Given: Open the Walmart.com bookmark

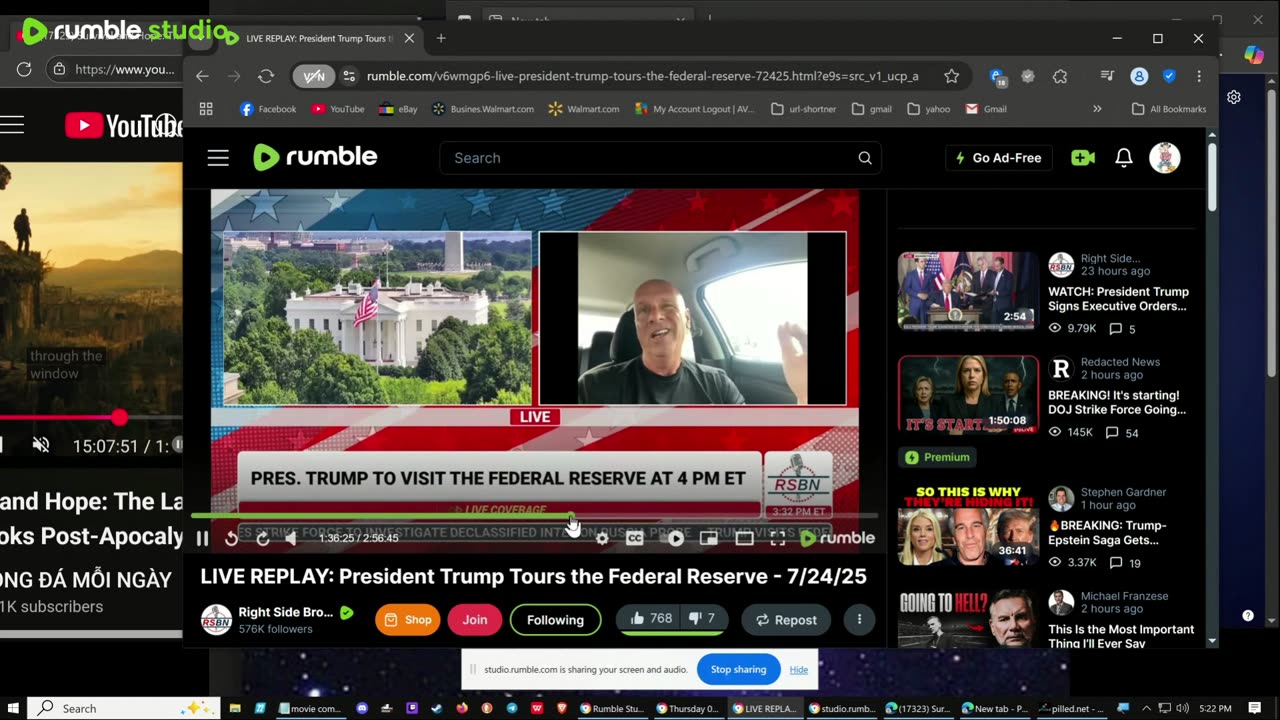Looking at the screenshot, I should pyautogui.click(x=584, y=109).
